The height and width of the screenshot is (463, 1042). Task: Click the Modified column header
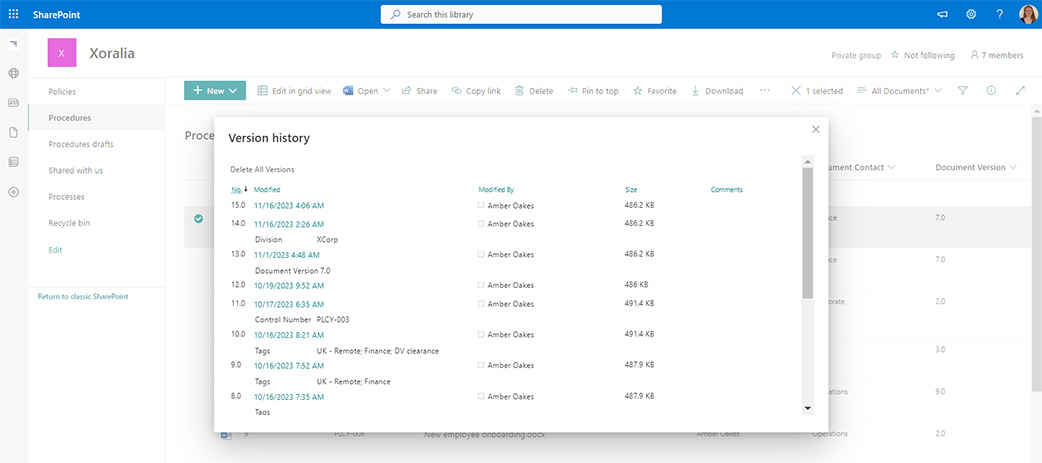click(267, 189)
